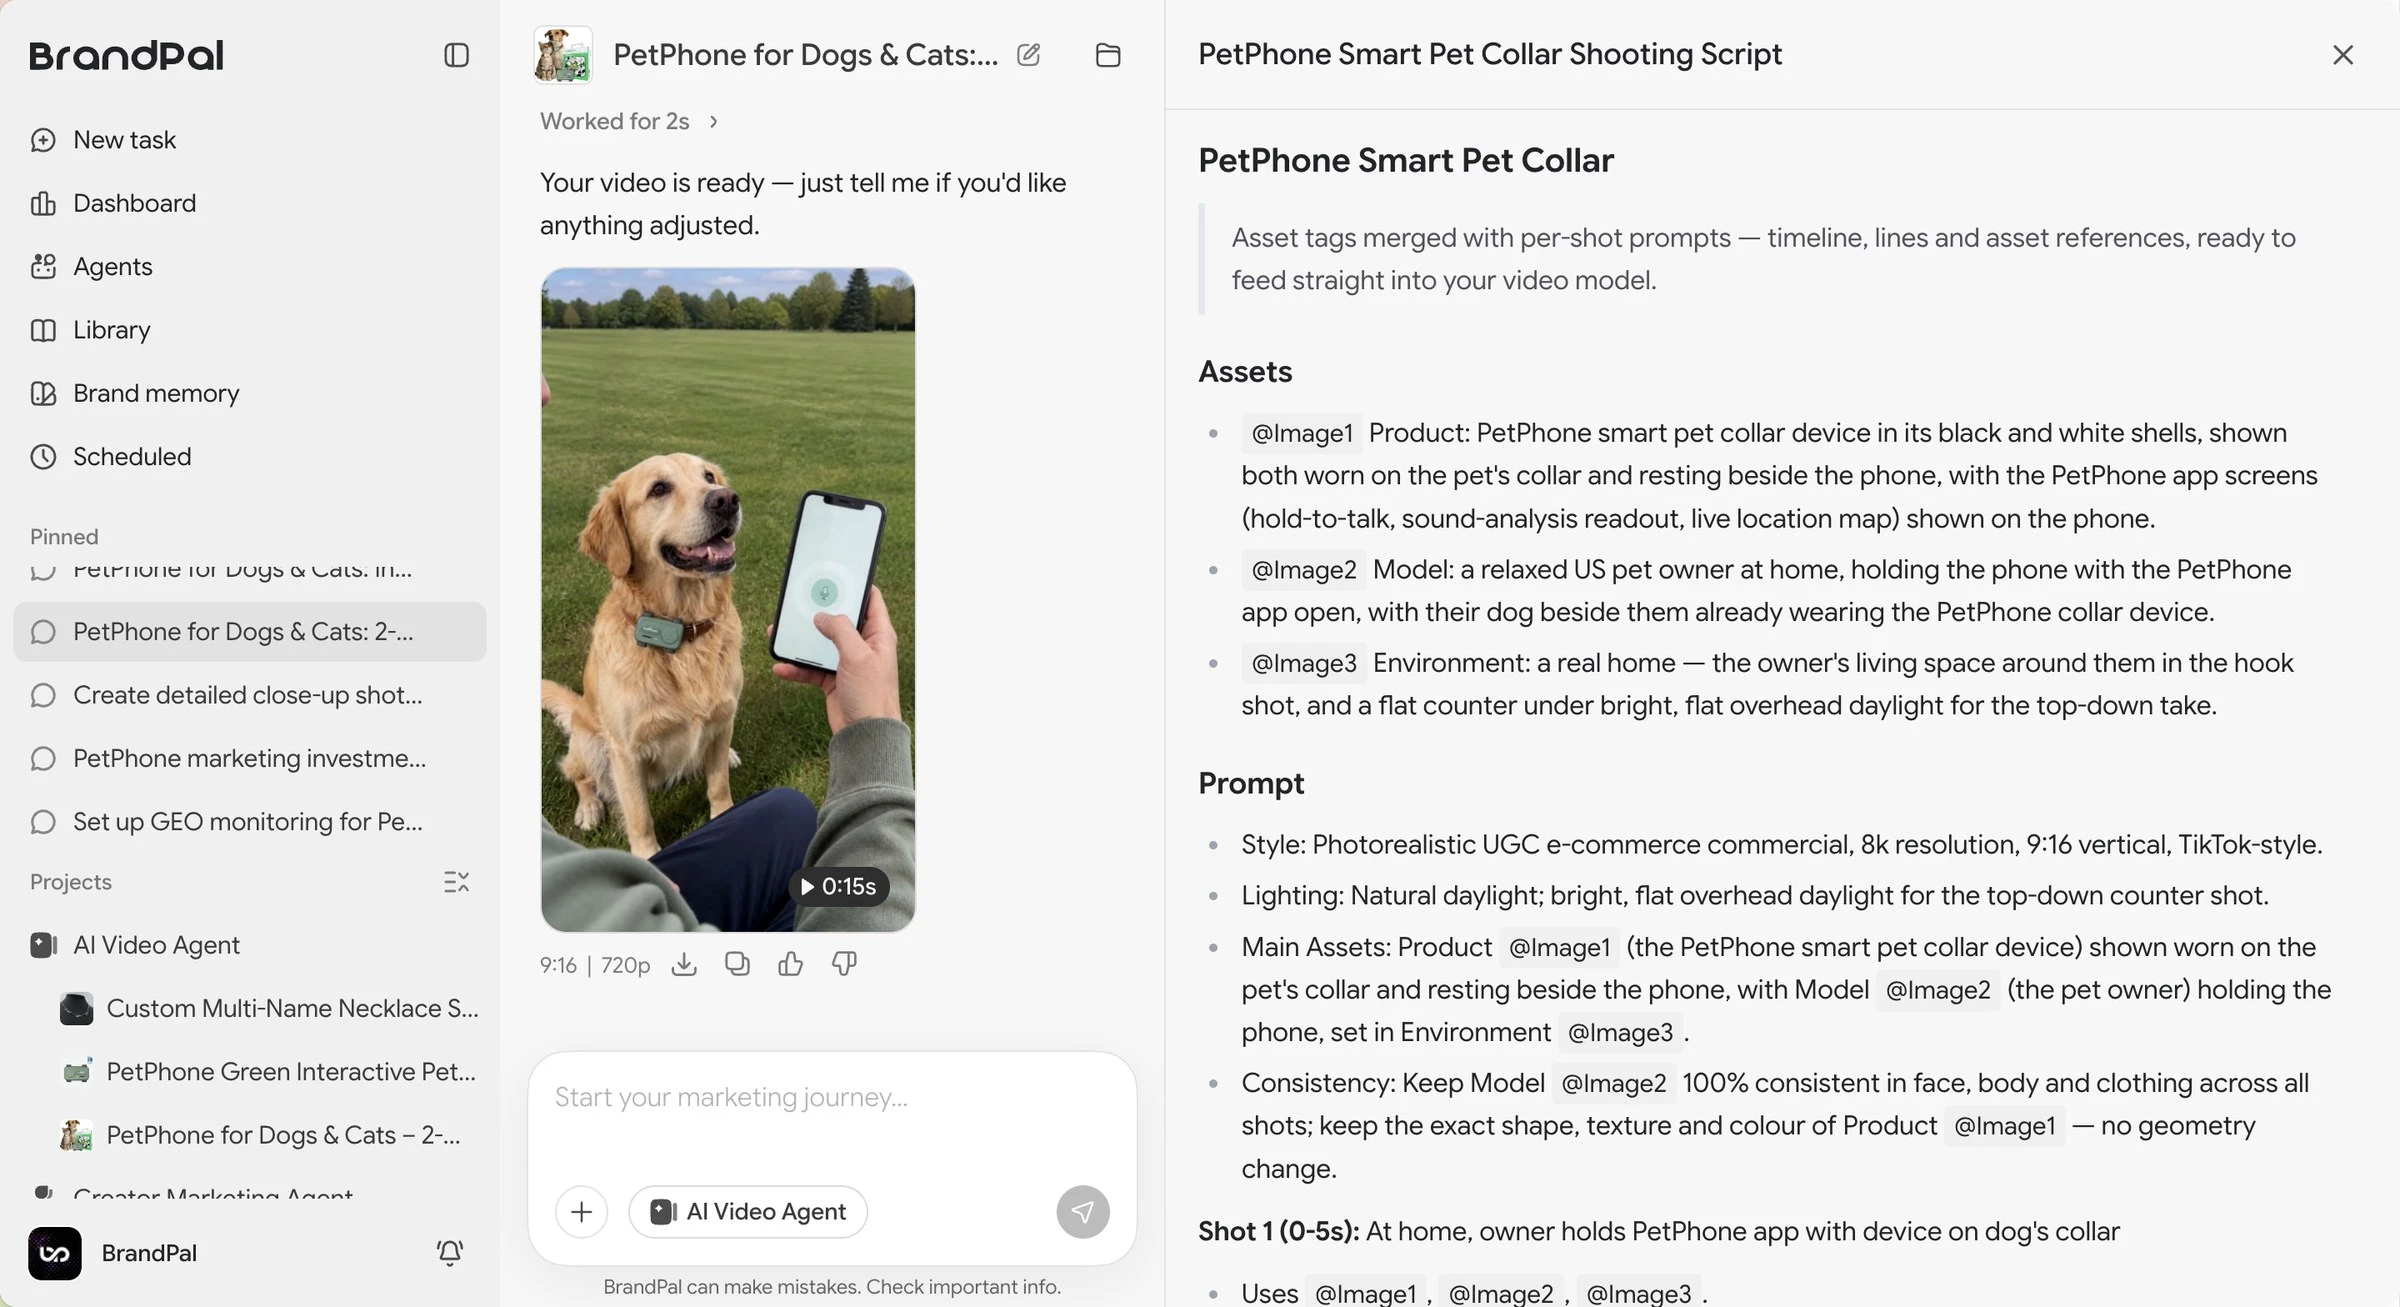Screen dimensions: 2400x1307
Task: Edit the conversation title with the pencil icon
Action: [x=1028, y=55]
